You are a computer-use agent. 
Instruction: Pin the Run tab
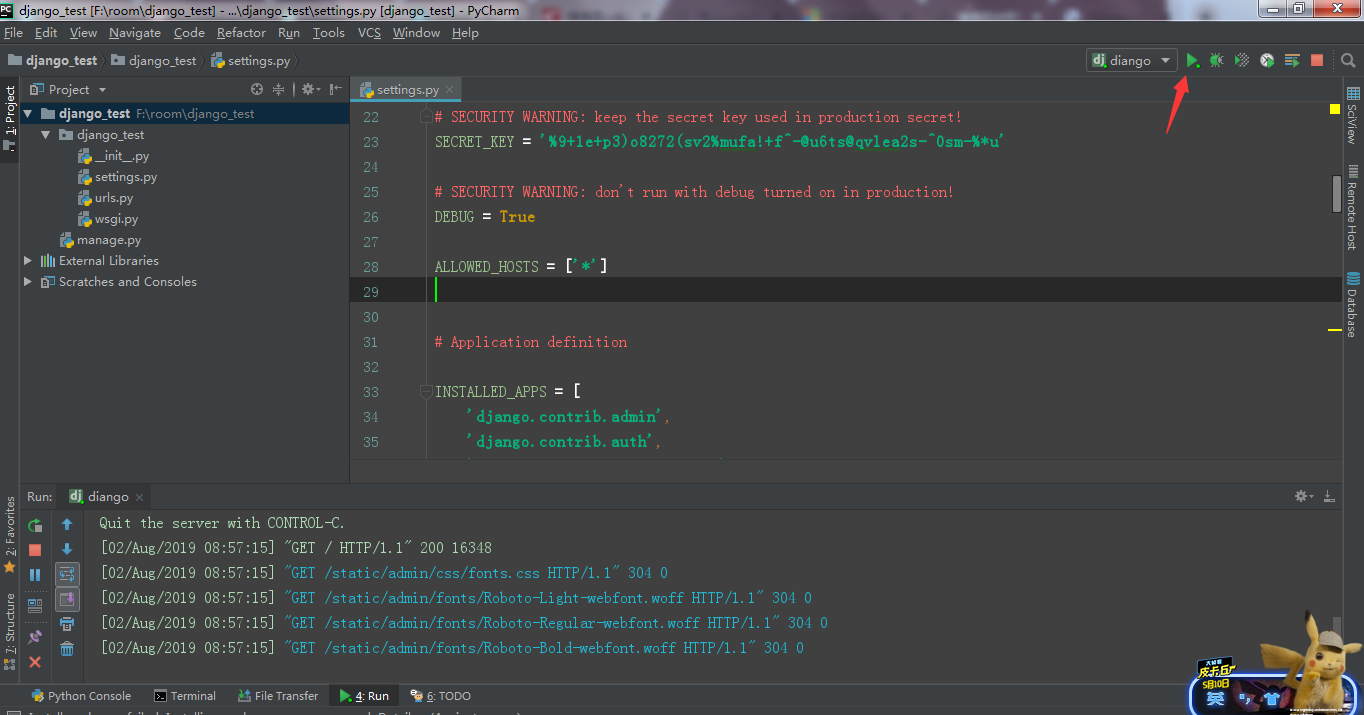35,636
